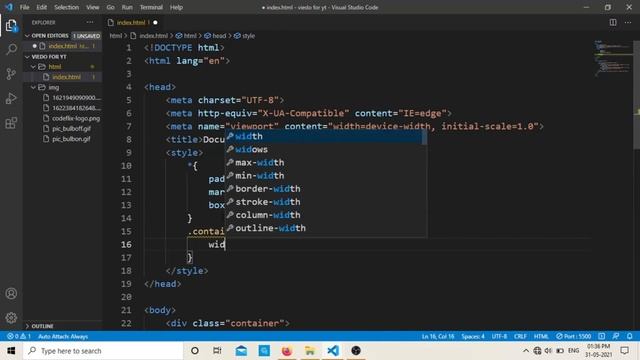Click 'Ln 16, Col 16' in status bar
640x360 pixels.
coord(438,336)
